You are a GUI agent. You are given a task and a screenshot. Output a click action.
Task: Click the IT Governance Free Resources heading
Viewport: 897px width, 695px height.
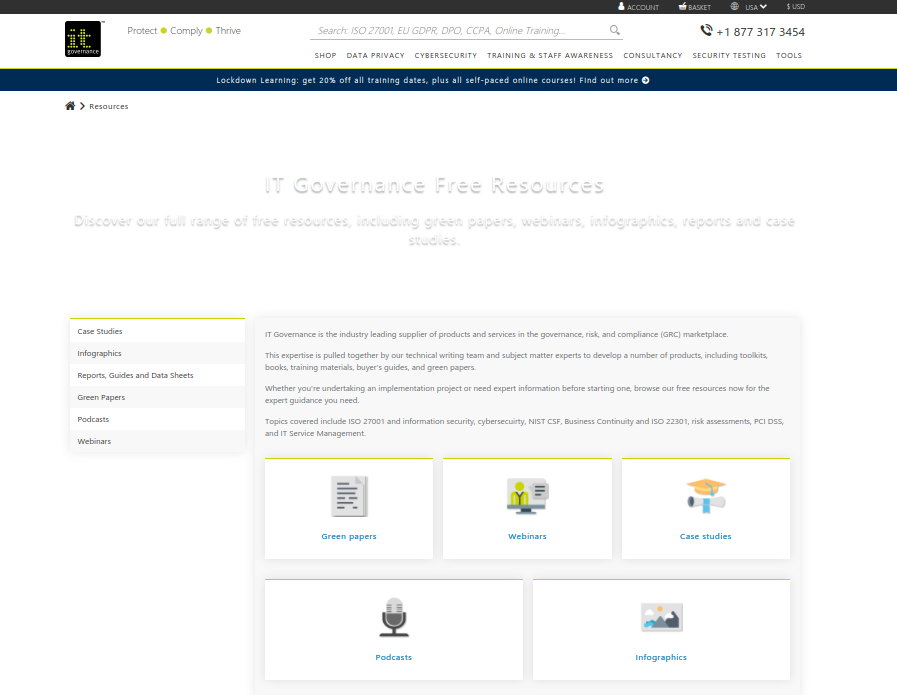coord(434,185)
